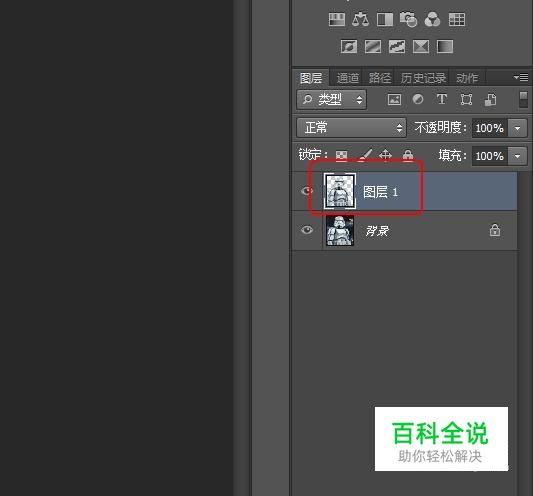The image size is (533, 496).
Task: Filter layers by adjustment layers
Action: [x=418, y=99]
